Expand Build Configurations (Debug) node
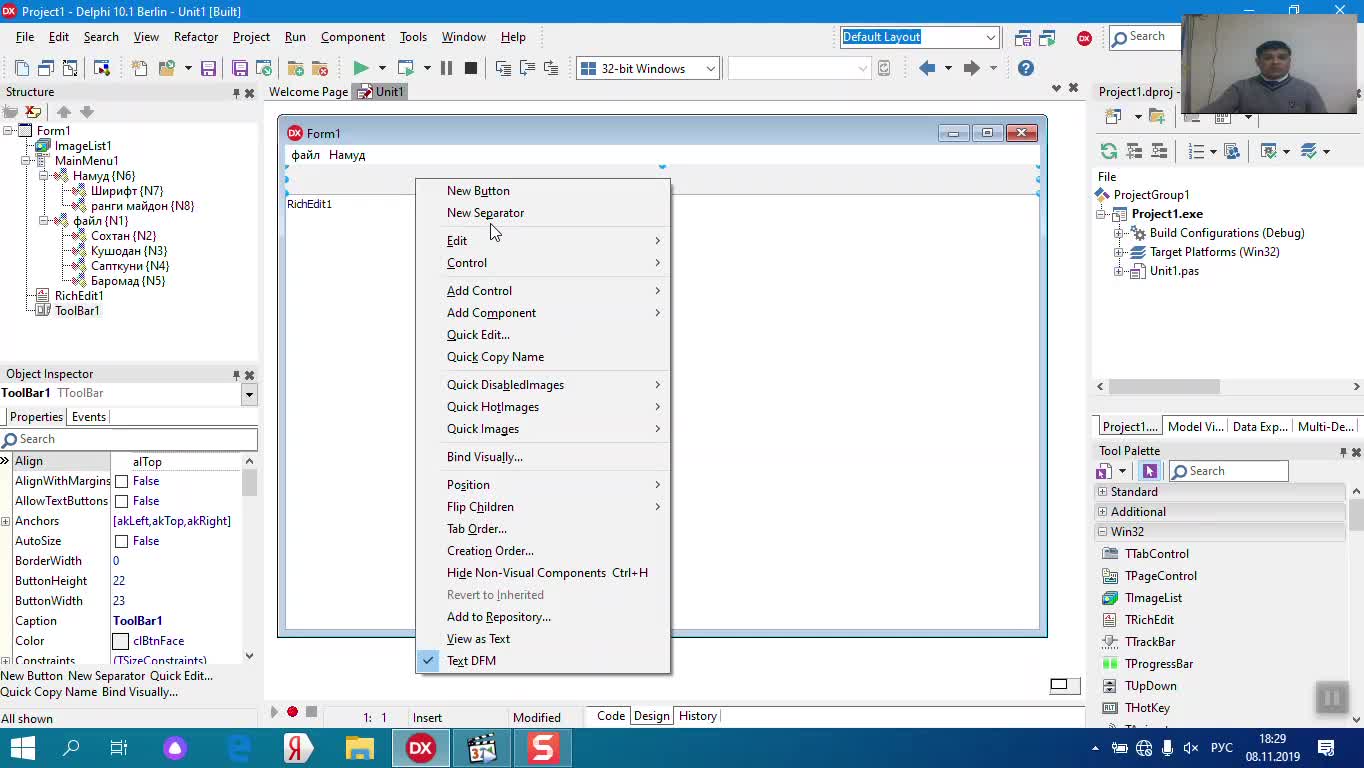The height and width of the screenshot is (768, 1364). [1120, 233]
